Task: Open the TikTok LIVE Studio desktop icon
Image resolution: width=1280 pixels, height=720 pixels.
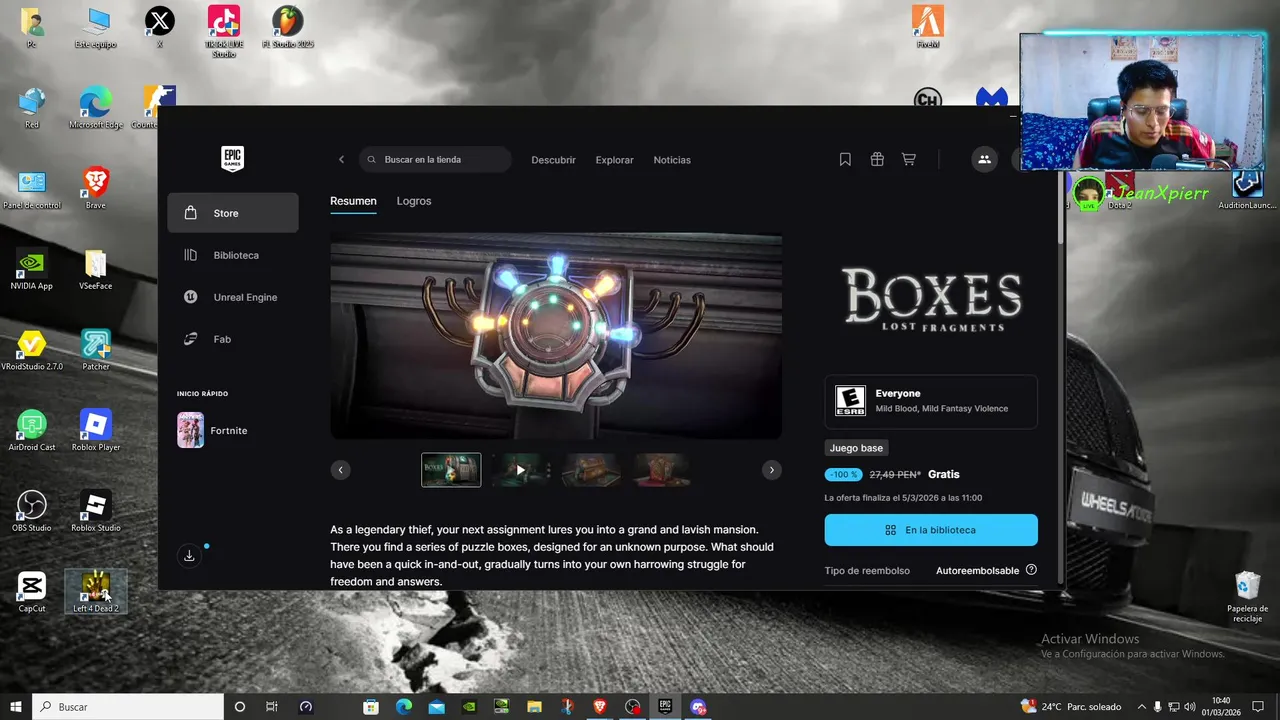Action: pyautogui.click(x=224, y=30)
